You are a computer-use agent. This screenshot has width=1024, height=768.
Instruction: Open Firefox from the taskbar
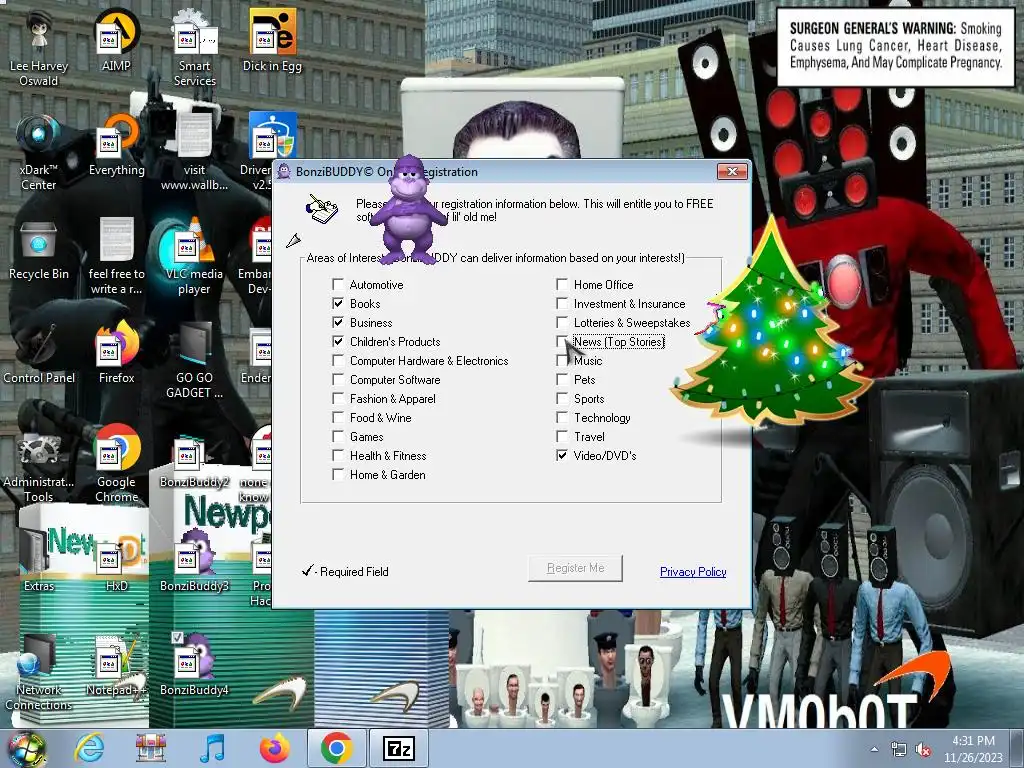(274, 749)
